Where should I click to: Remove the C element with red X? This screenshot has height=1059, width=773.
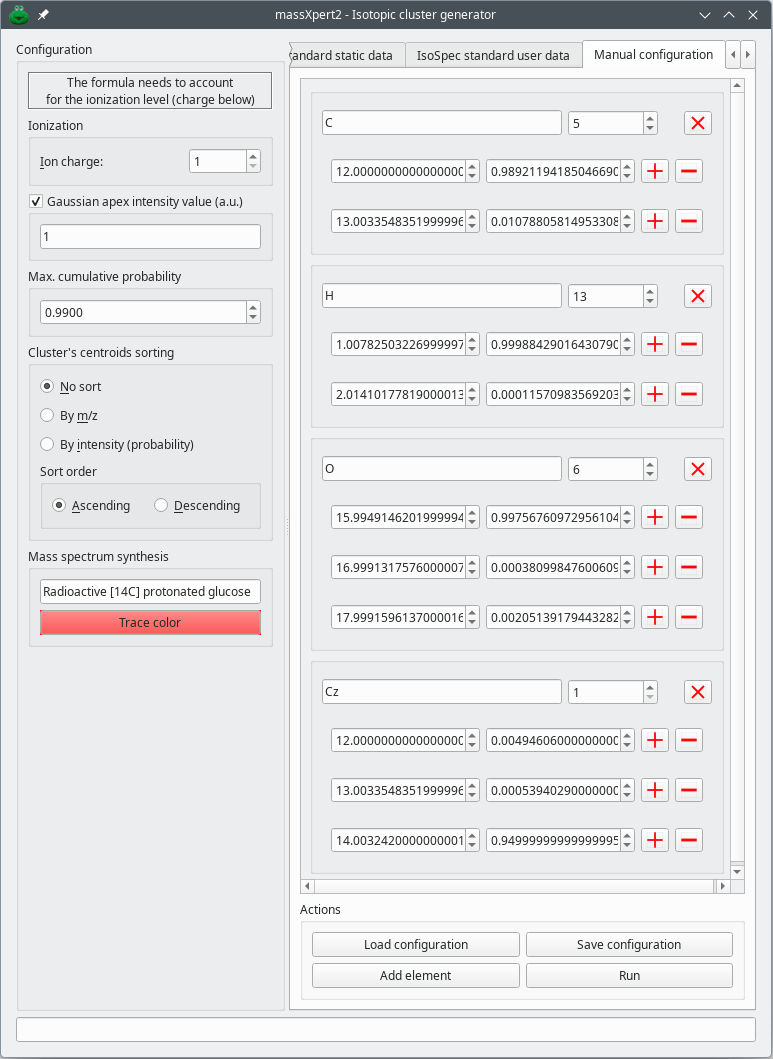(698, 123)
